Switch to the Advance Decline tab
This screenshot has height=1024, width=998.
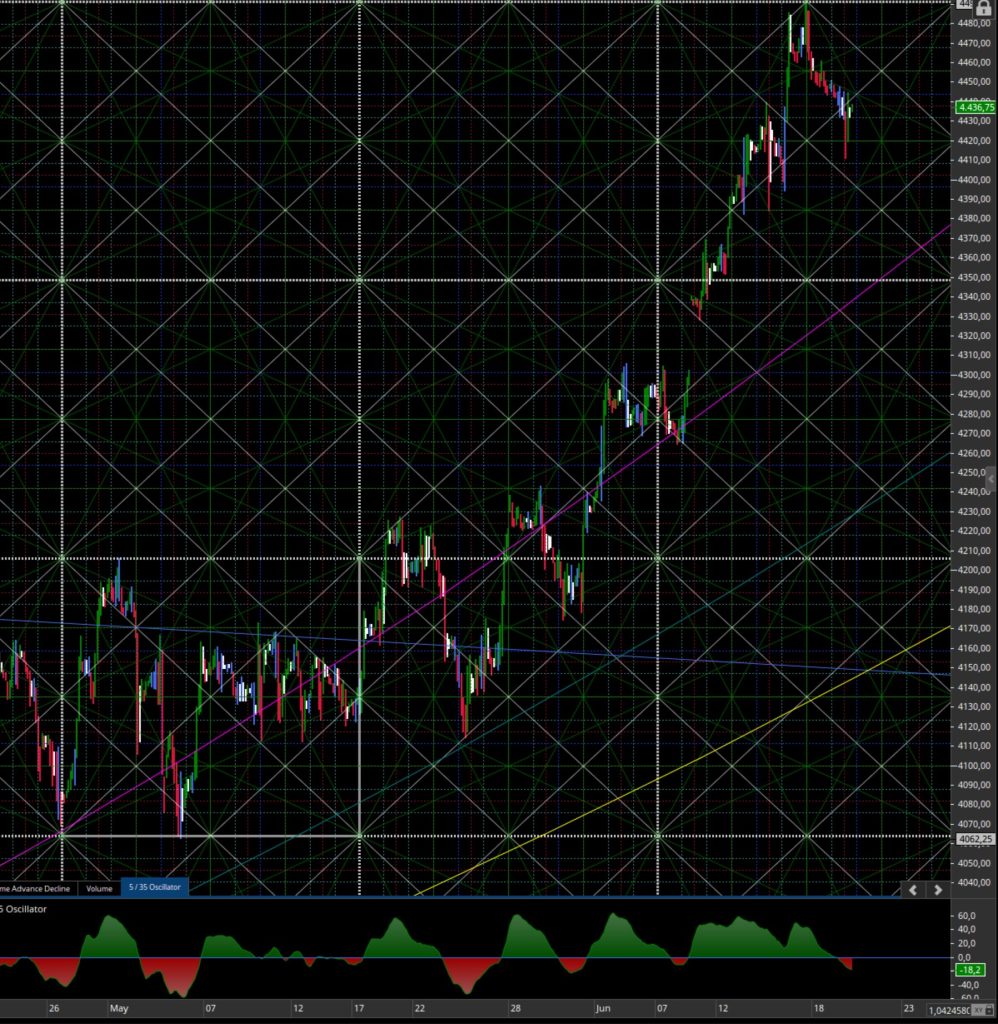(39, 888)
